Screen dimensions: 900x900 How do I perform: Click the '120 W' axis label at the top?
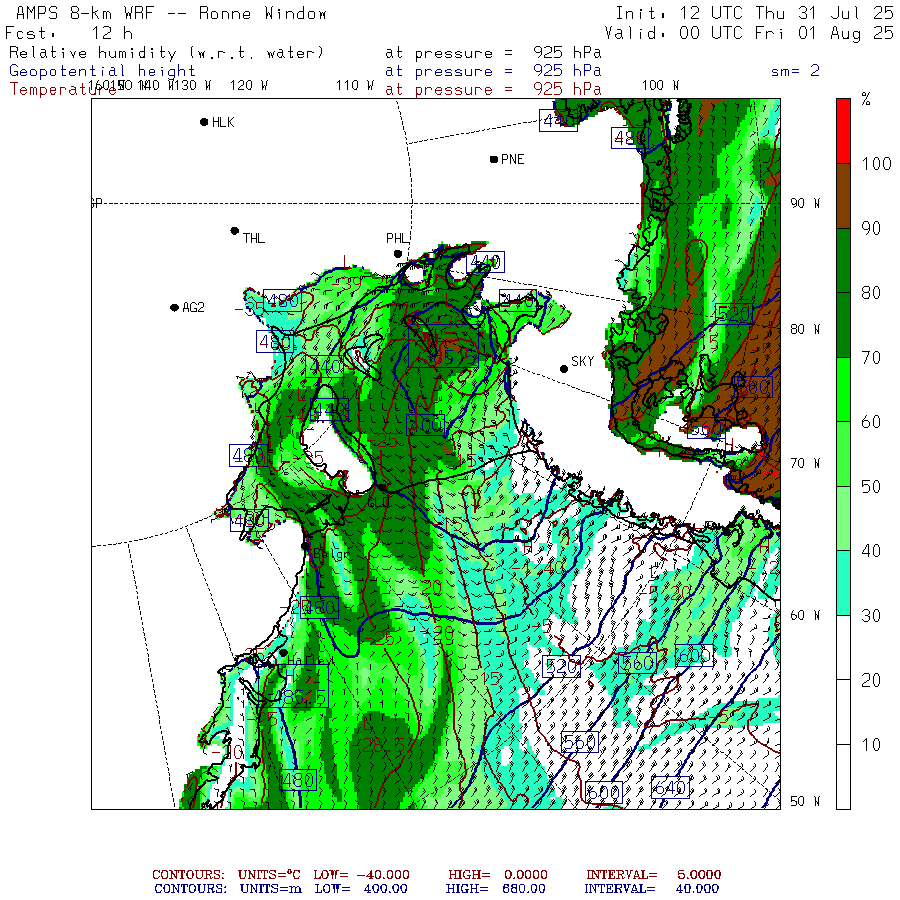249,85
